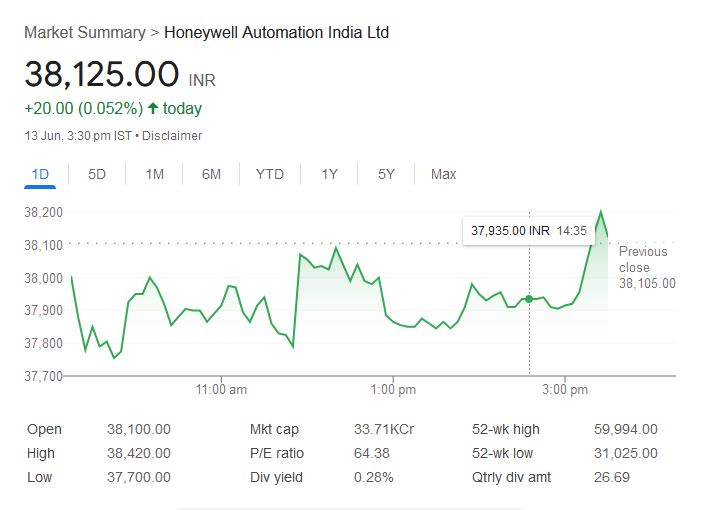This screenshot has width=713, height=510.
Task: Click the 37,935.00 INR tooltip
Action: (x=529, y=230)
